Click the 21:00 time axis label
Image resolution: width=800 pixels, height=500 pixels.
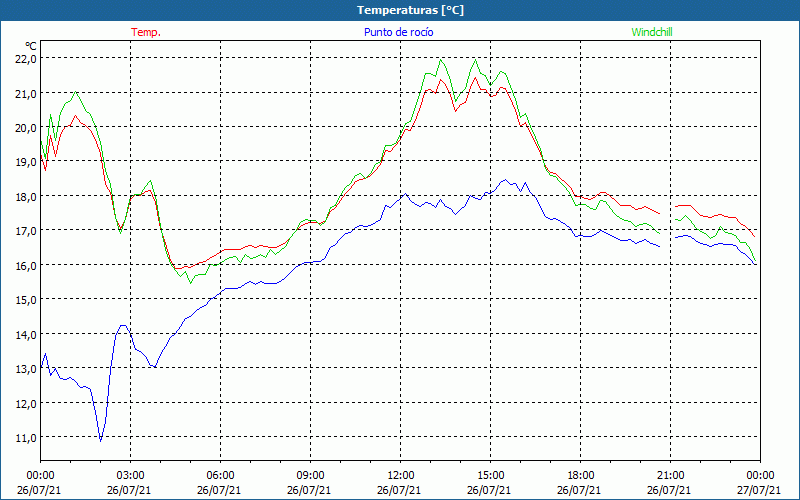(x=670, y=476)
